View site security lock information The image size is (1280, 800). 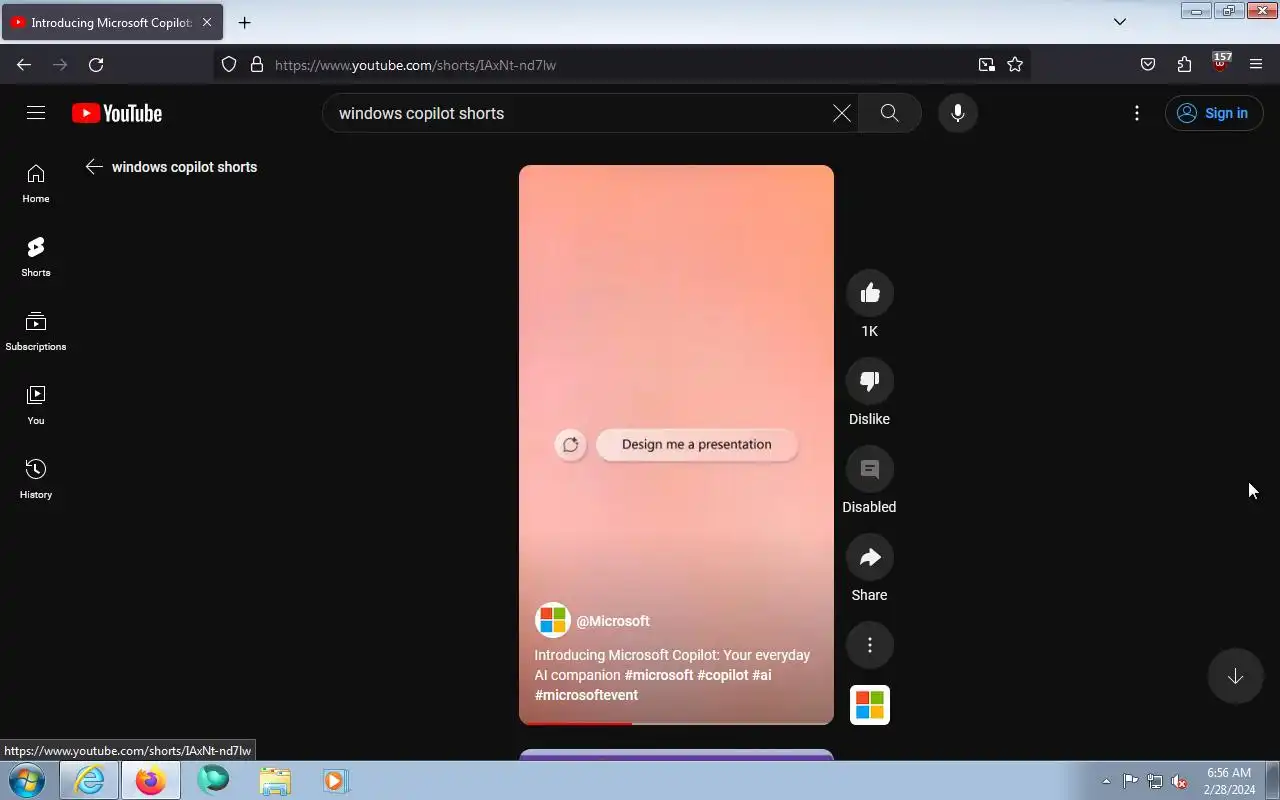pos(257,64)
